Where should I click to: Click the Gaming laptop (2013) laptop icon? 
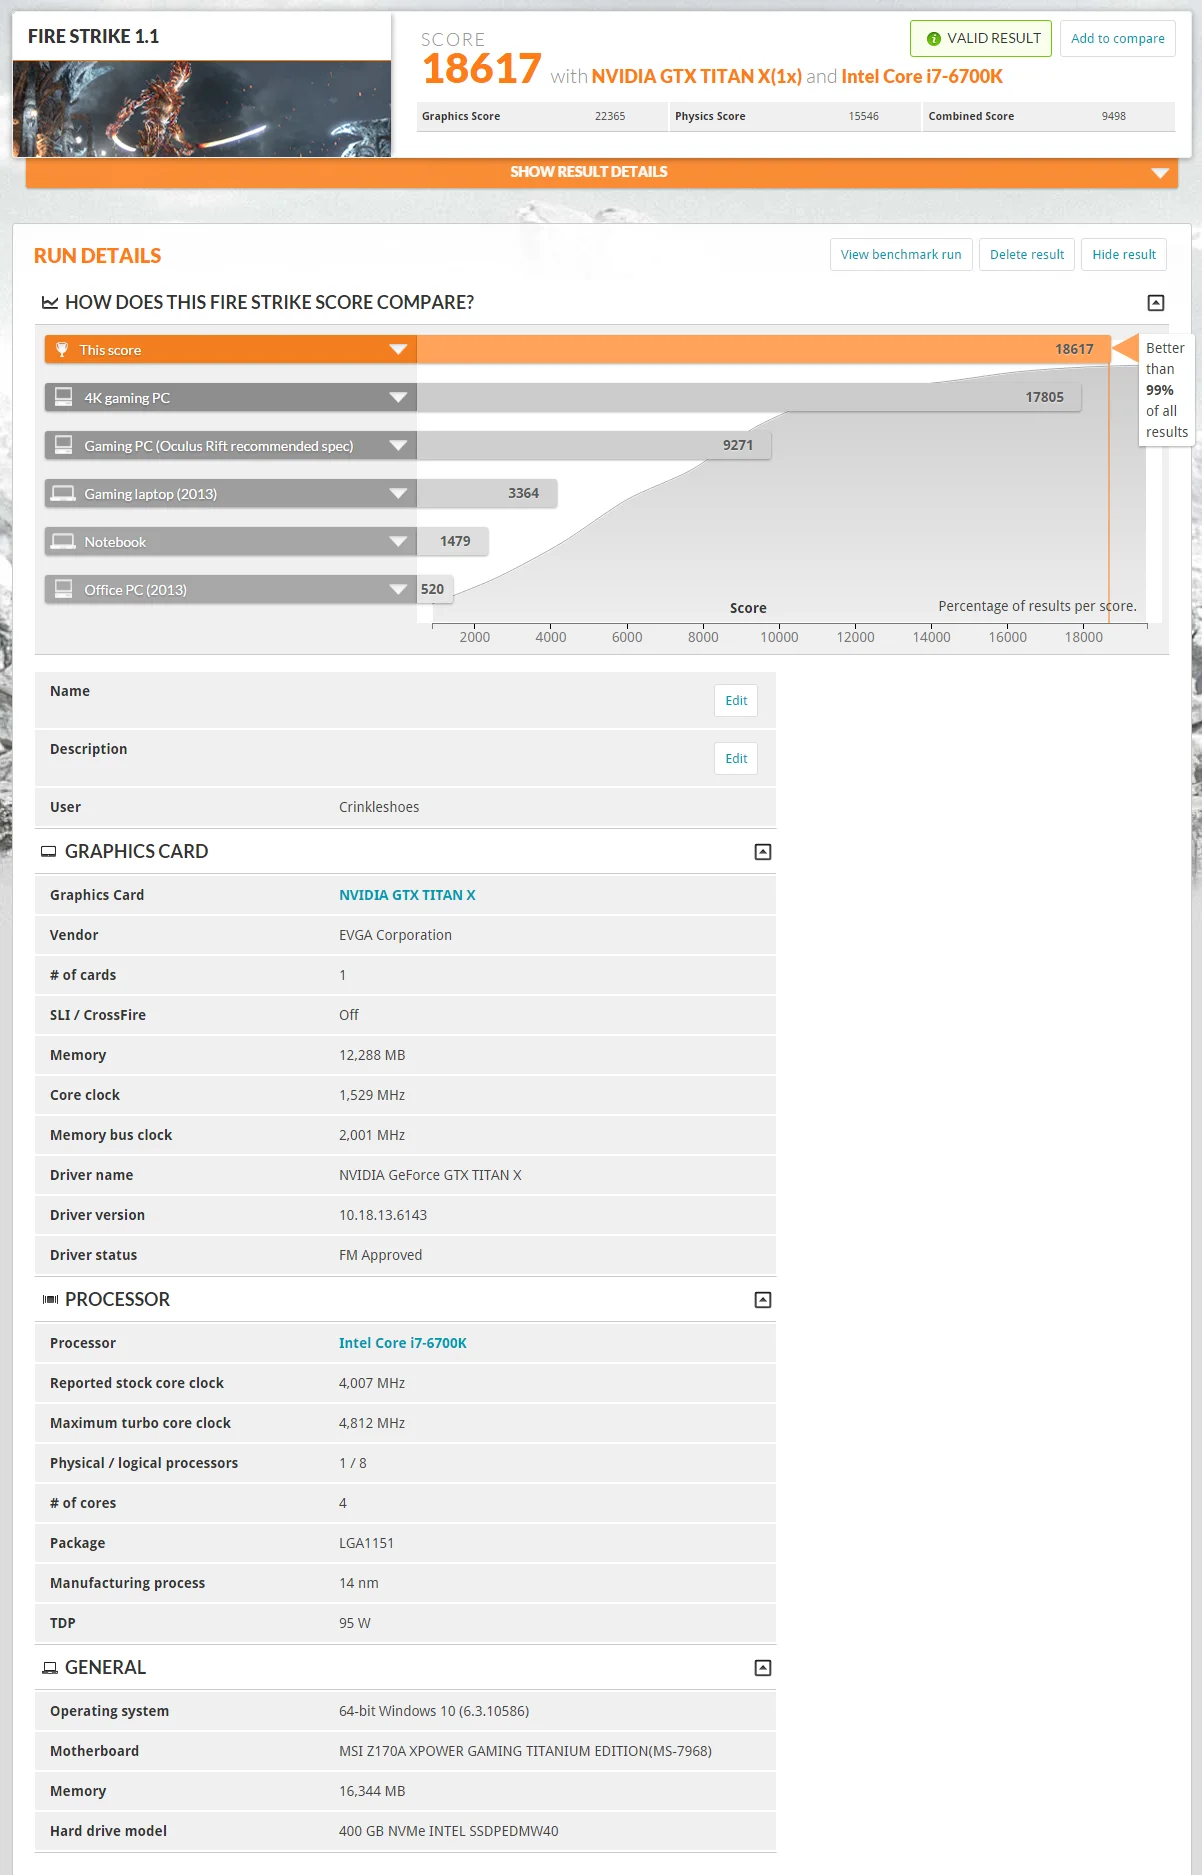[63, 493]
